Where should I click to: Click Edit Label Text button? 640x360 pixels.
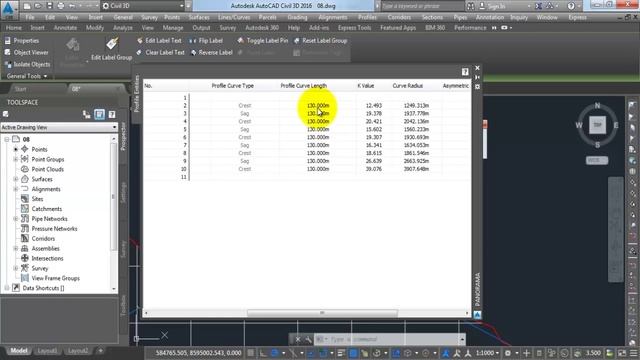point(159,41)
